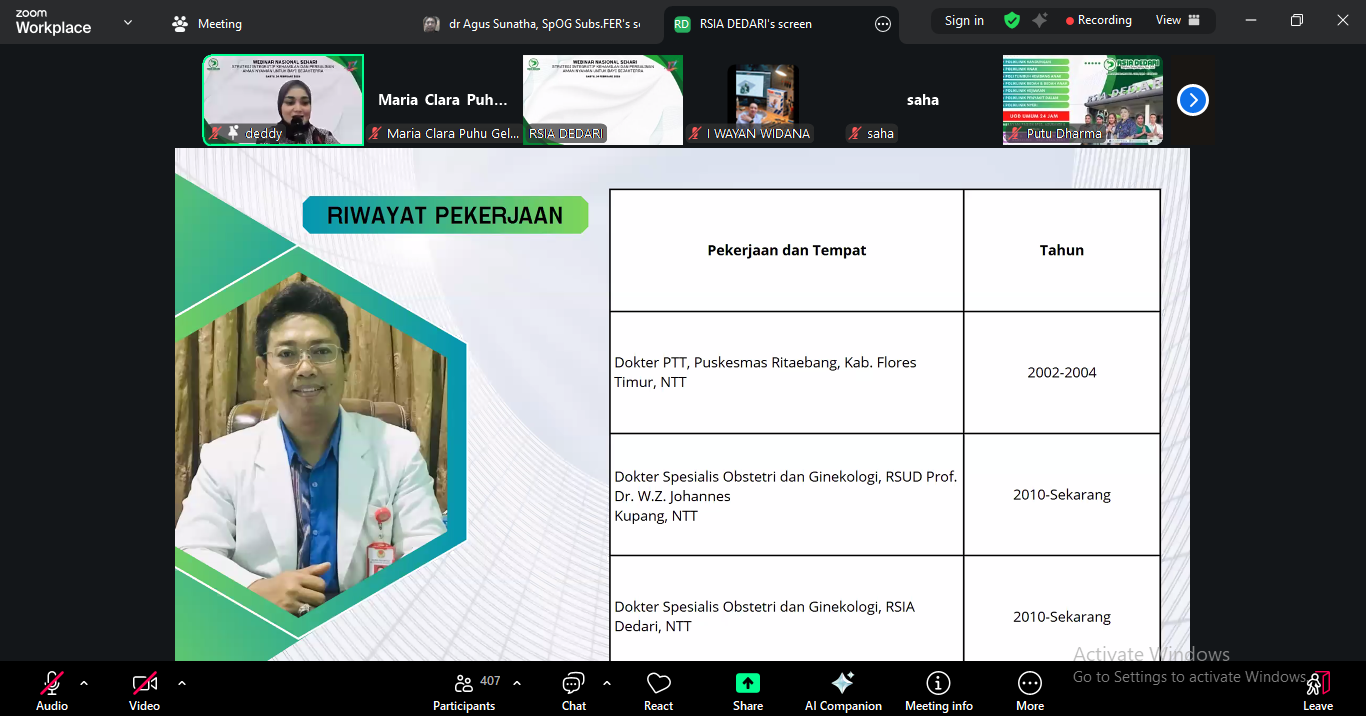
Task: Show Meeting info
Action: [938, 689]
